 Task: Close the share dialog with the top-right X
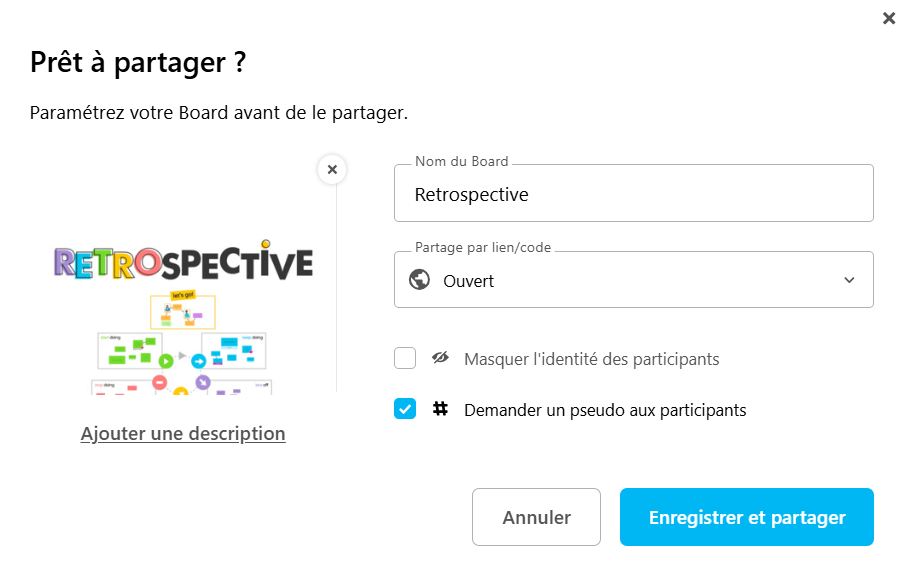(x=889, y=18)
